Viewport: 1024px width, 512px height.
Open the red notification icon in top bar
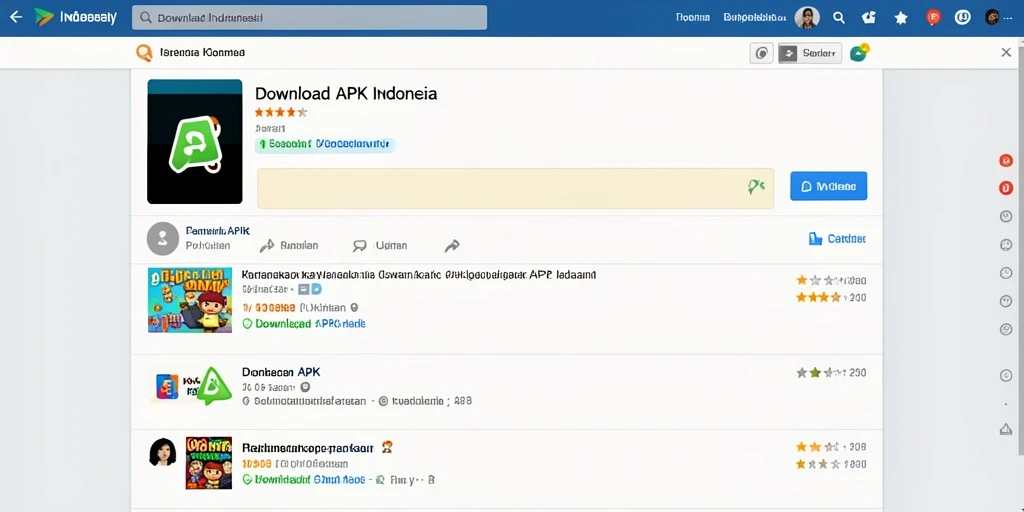point(933,18)
